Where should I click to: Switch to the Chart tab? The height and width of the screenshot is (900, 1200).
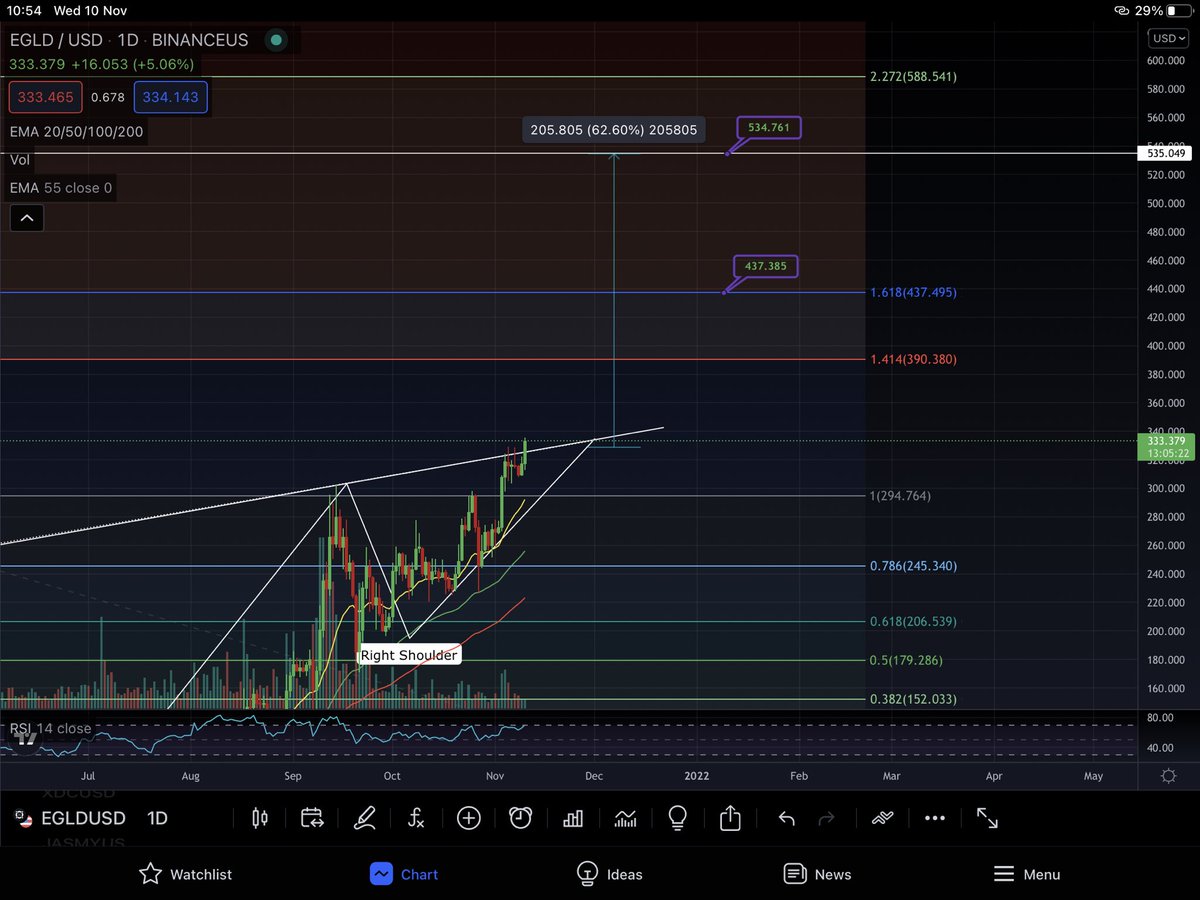[x=404, y=874]
